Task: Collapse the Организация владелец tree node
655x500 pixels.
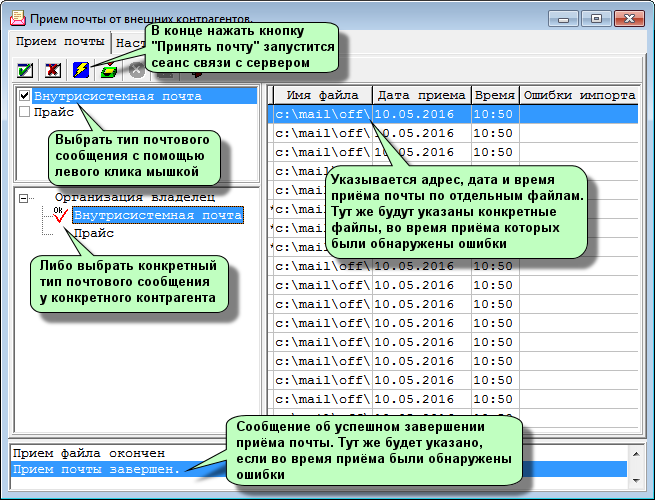Action: (x=24, y=198)
